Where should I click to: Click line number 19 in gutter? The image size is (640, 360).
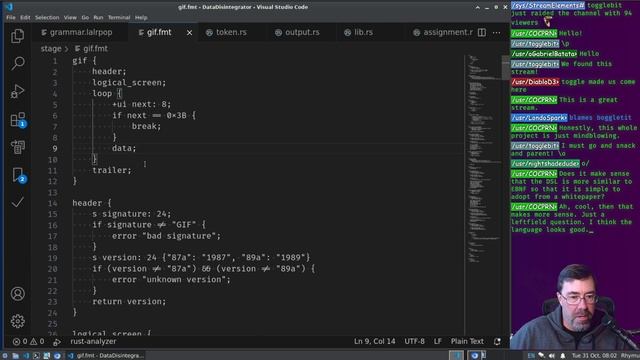pos(52,258)
